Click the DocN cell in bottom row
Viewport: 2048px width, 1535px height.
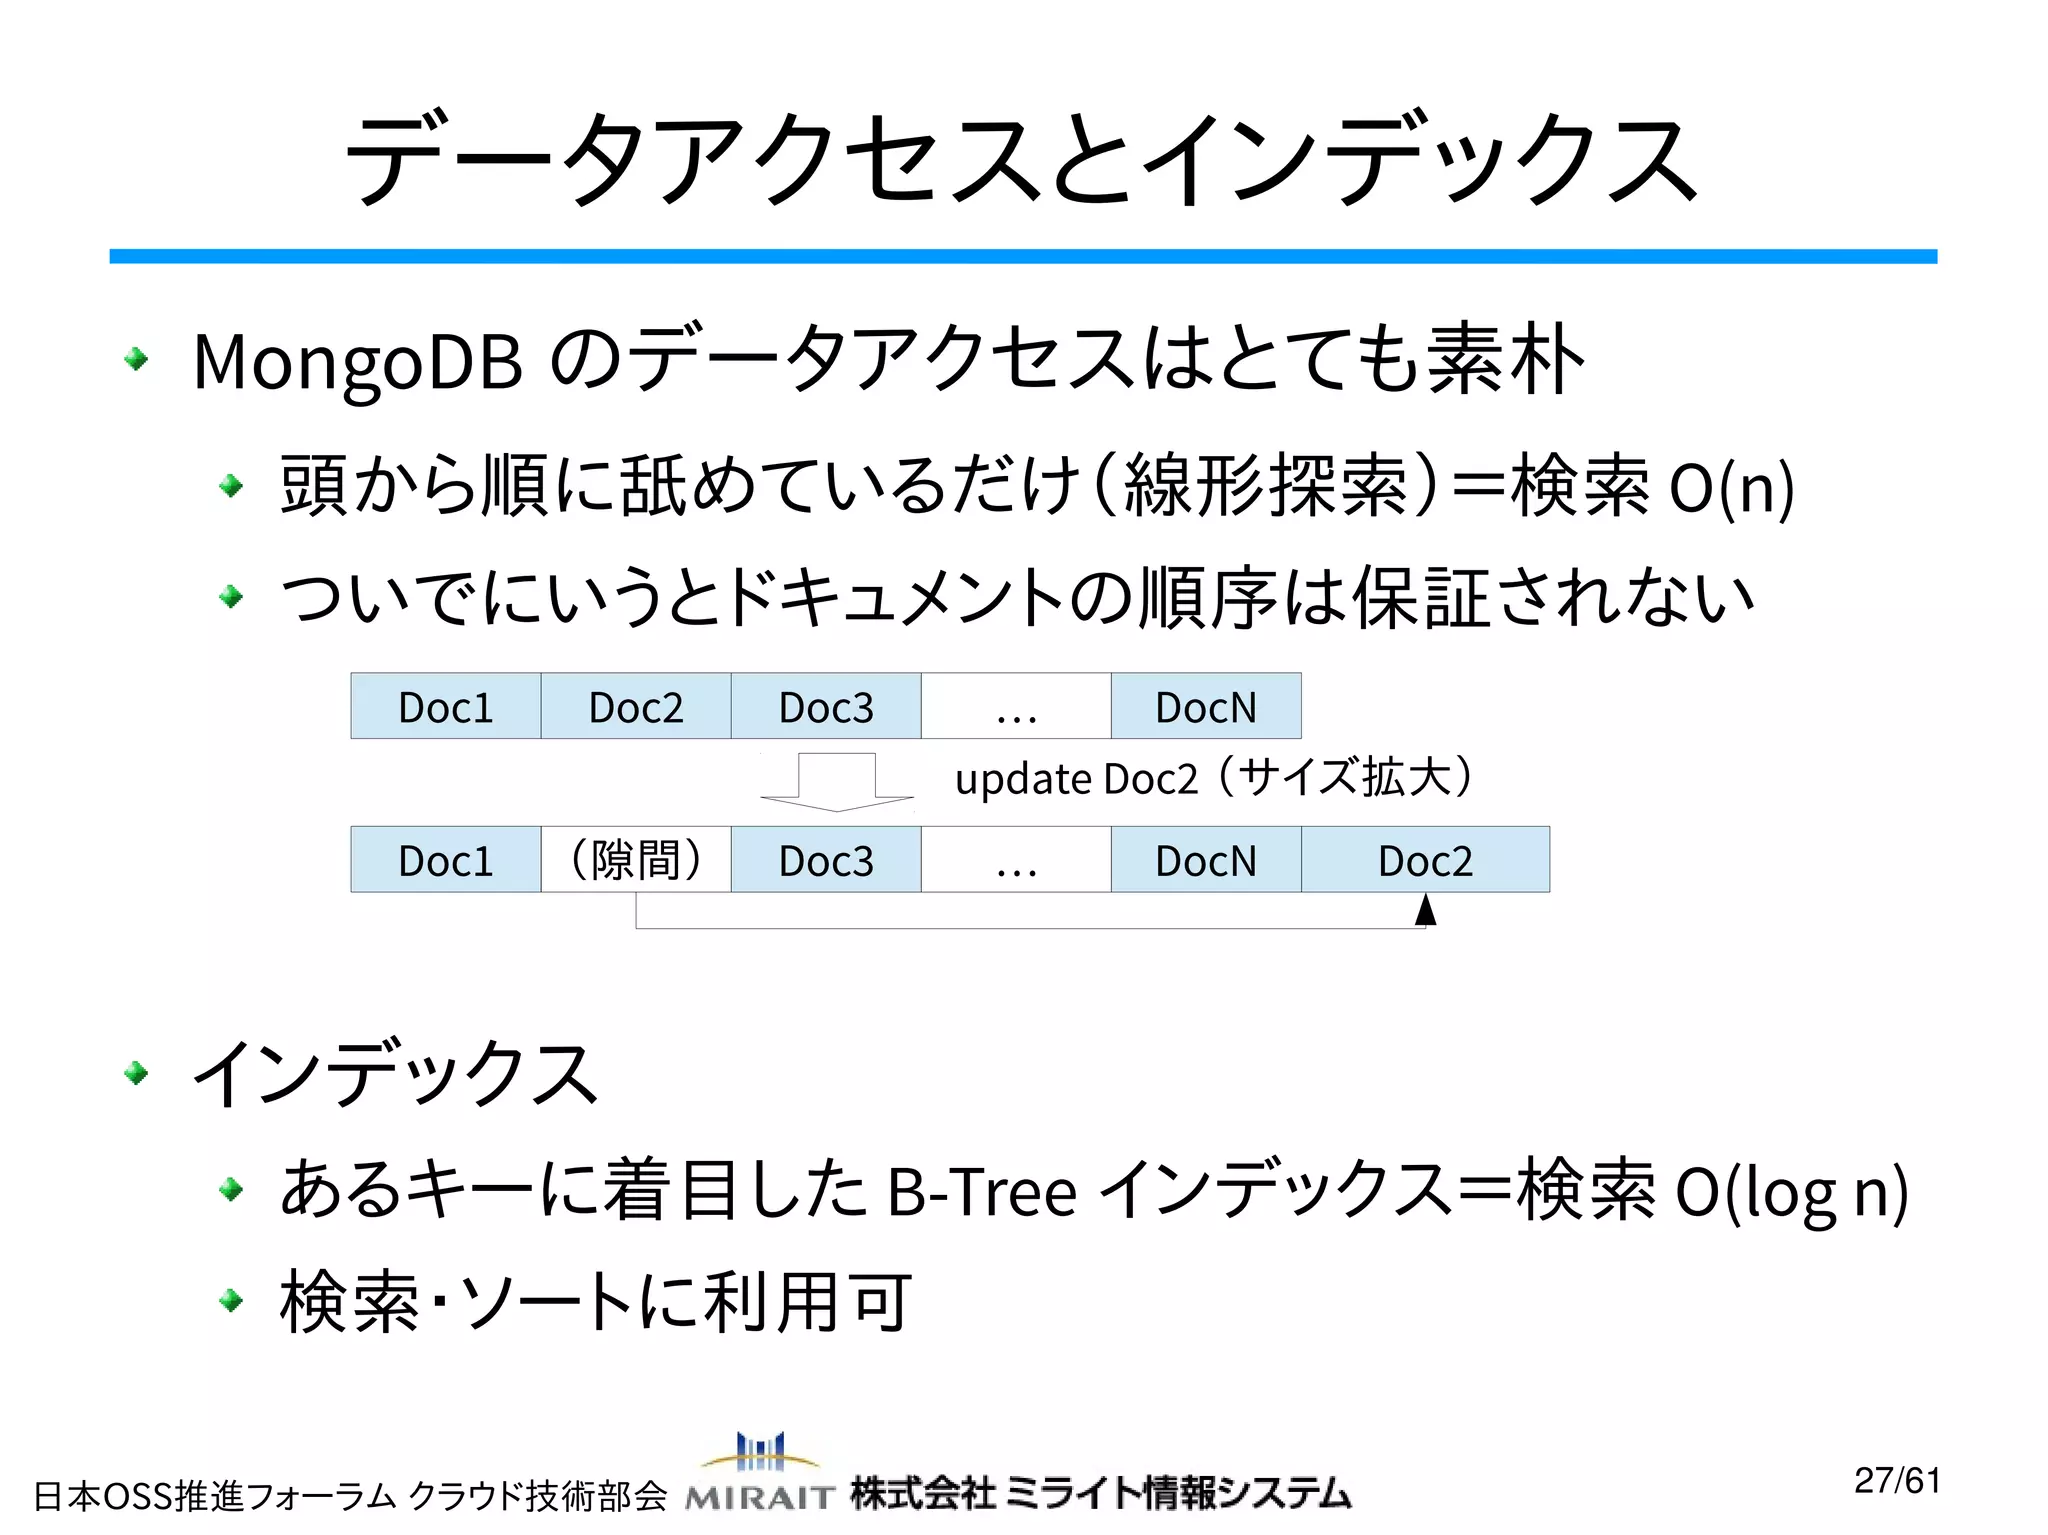[1206, 859]
